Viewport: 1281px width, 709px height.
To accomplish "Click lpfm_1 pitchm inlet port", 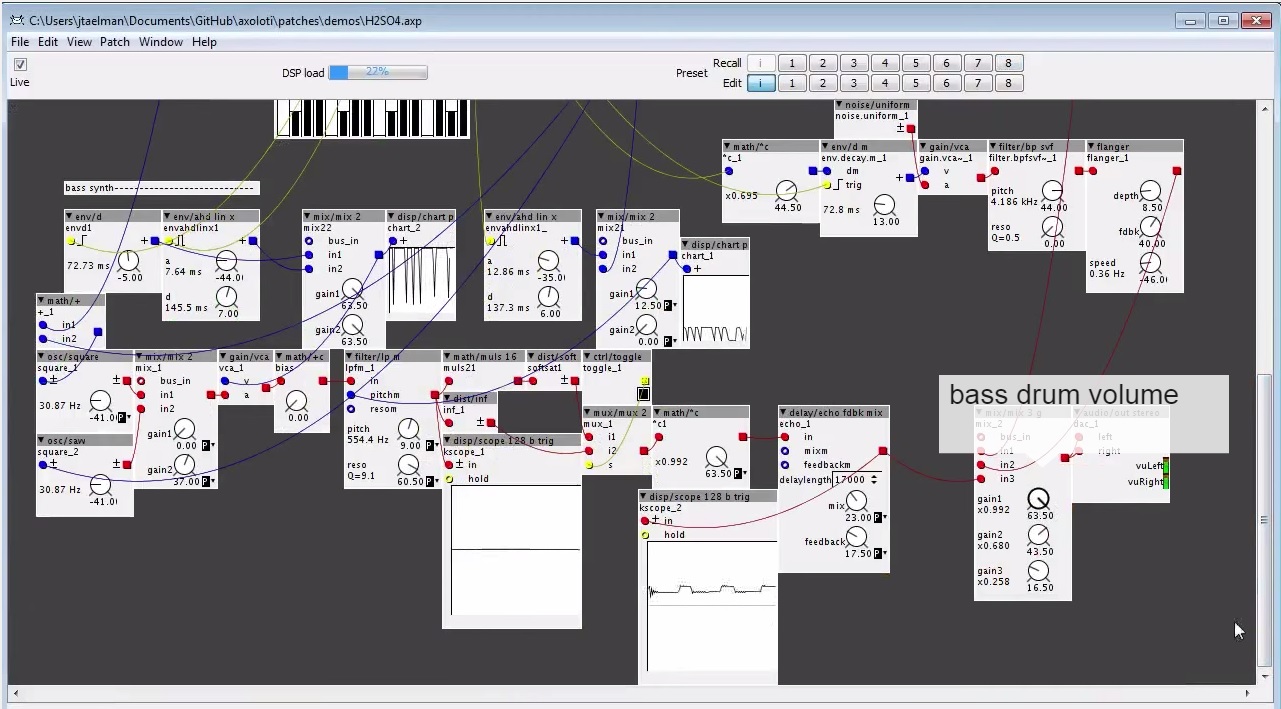I will click(x=351, y=395).
